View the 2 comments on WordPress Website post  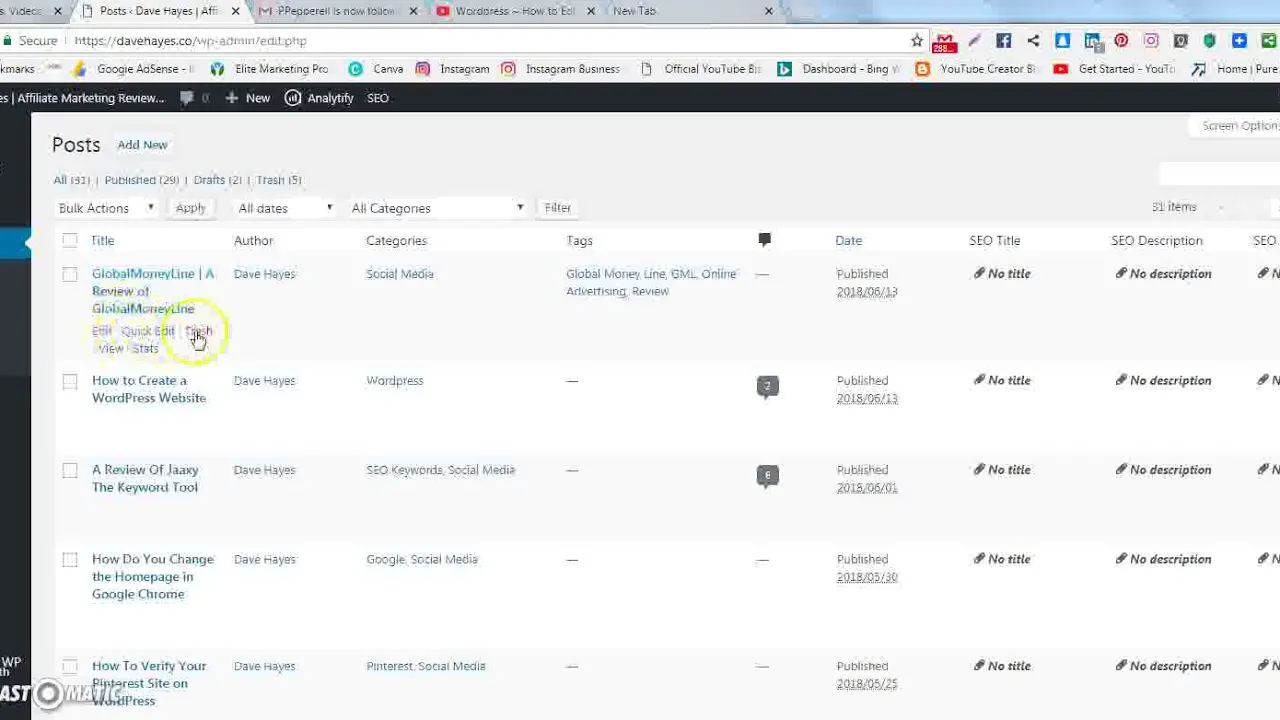coord(767,387)
